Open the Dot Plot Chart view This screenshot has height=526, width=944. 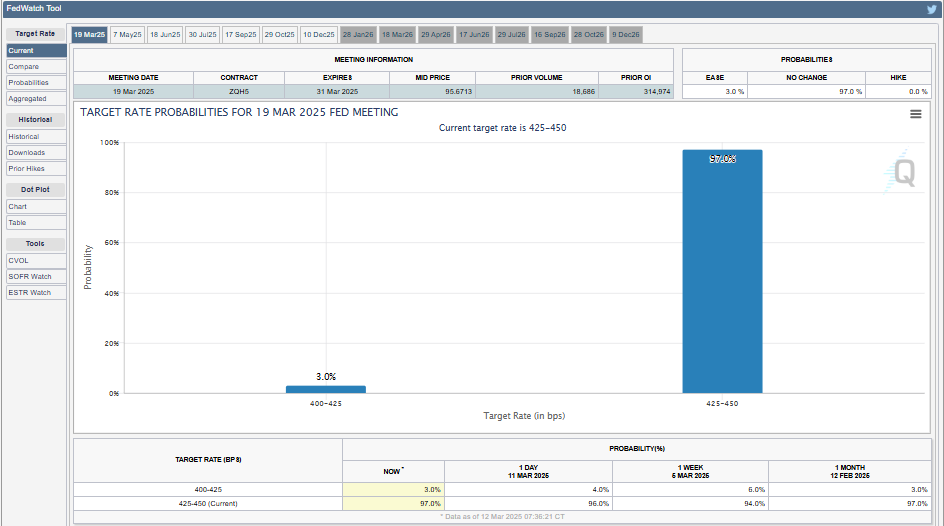tap(18, 207)
